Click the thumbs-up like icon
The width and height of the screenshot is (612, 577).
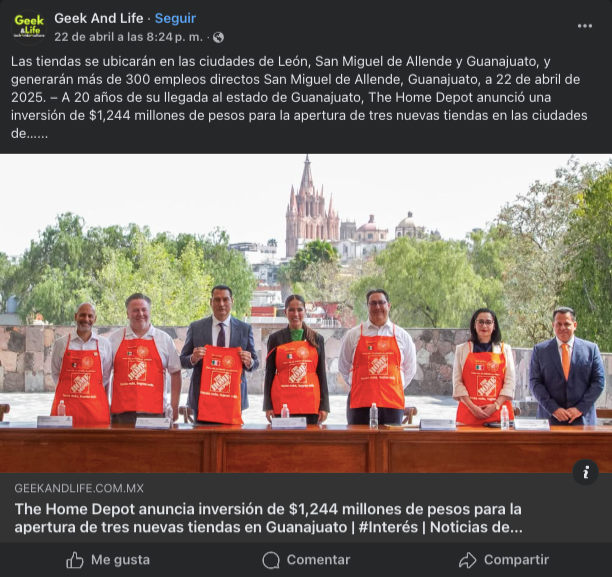(75, 560)
